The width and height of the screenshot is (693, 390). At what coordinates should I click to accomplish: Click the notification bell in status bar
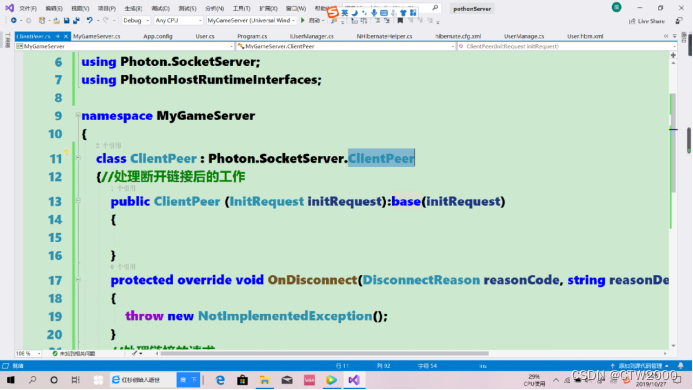pos(681,366)
